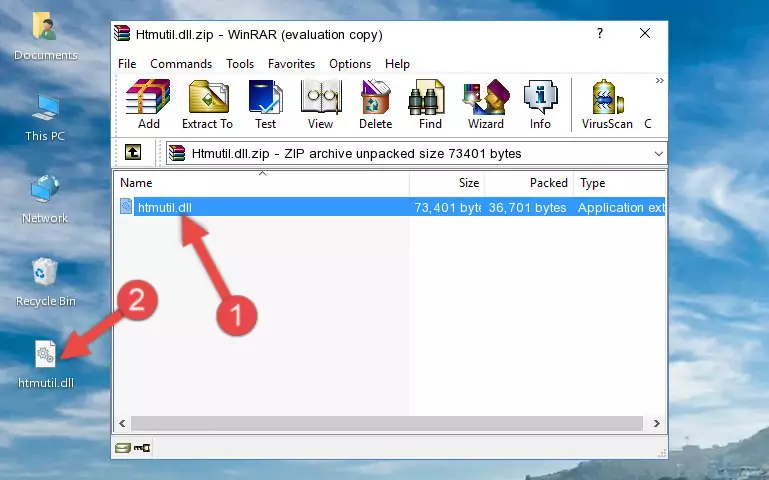
Task: Open the View tool
Action: coord(321,104)
